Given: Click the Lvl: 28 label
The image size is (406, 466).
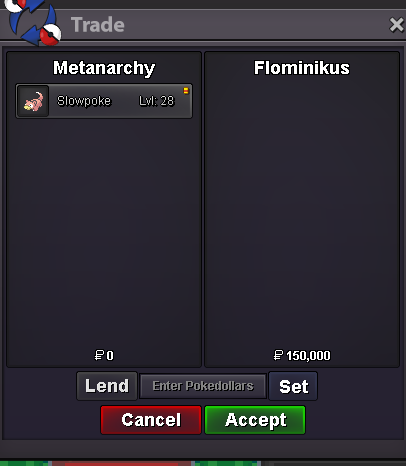Looking at the screenshot, I should click(x=156, y=101).
